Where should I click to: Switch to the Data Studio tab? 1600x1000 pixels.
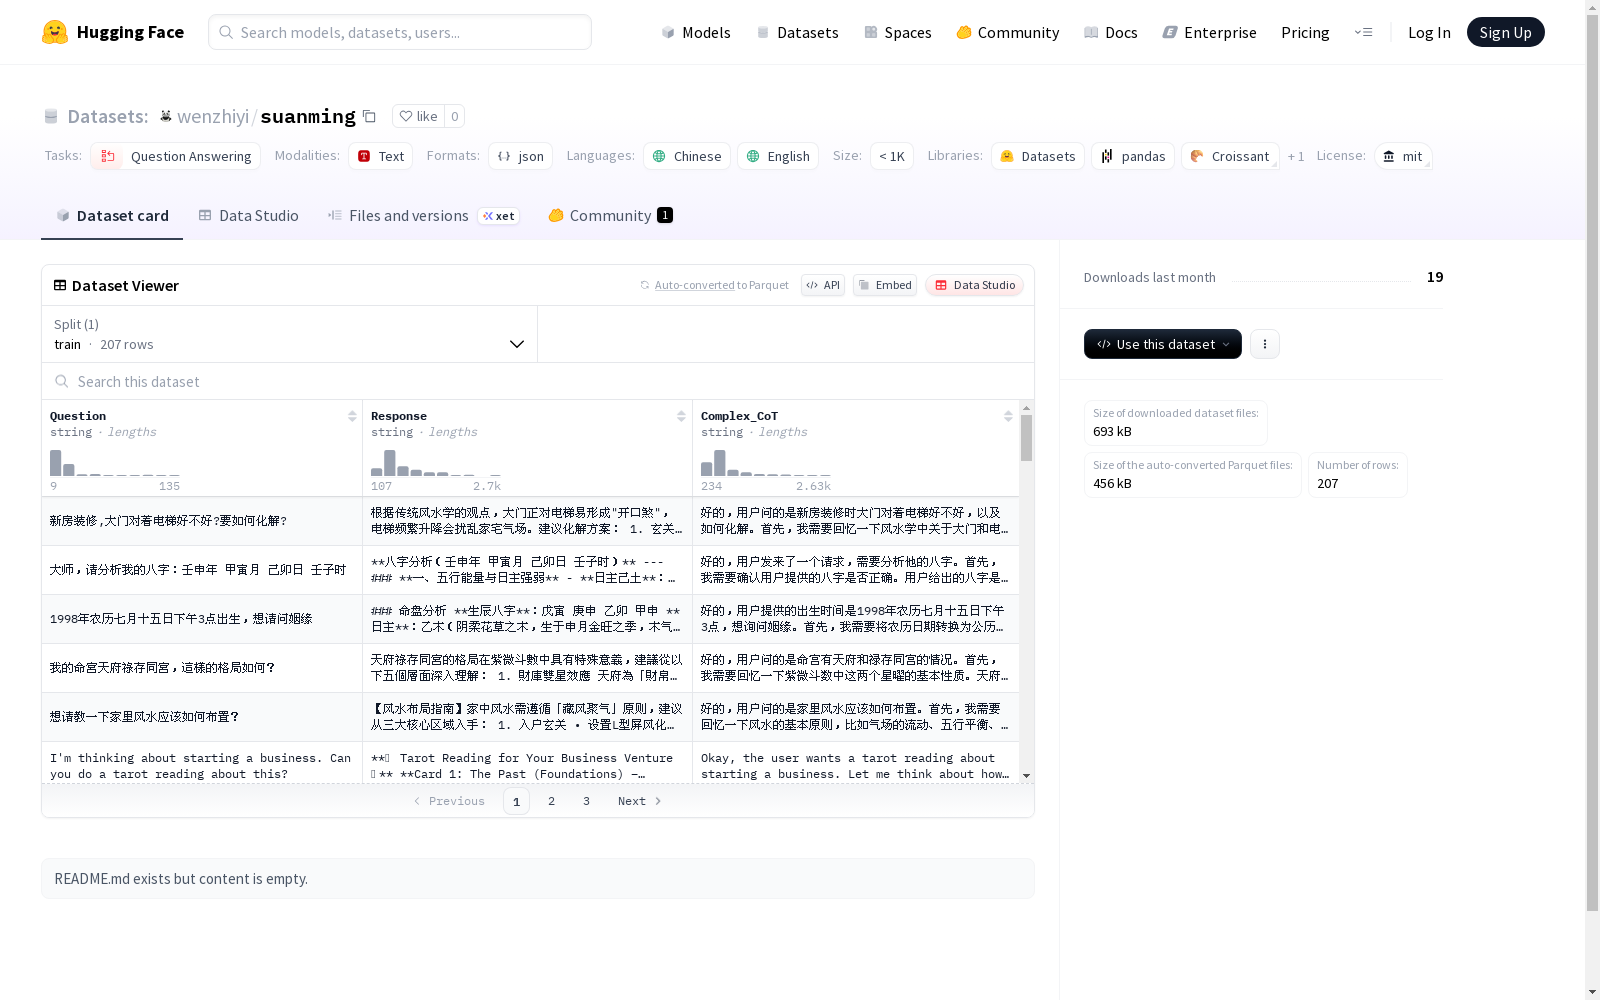(x=248, y=216)
